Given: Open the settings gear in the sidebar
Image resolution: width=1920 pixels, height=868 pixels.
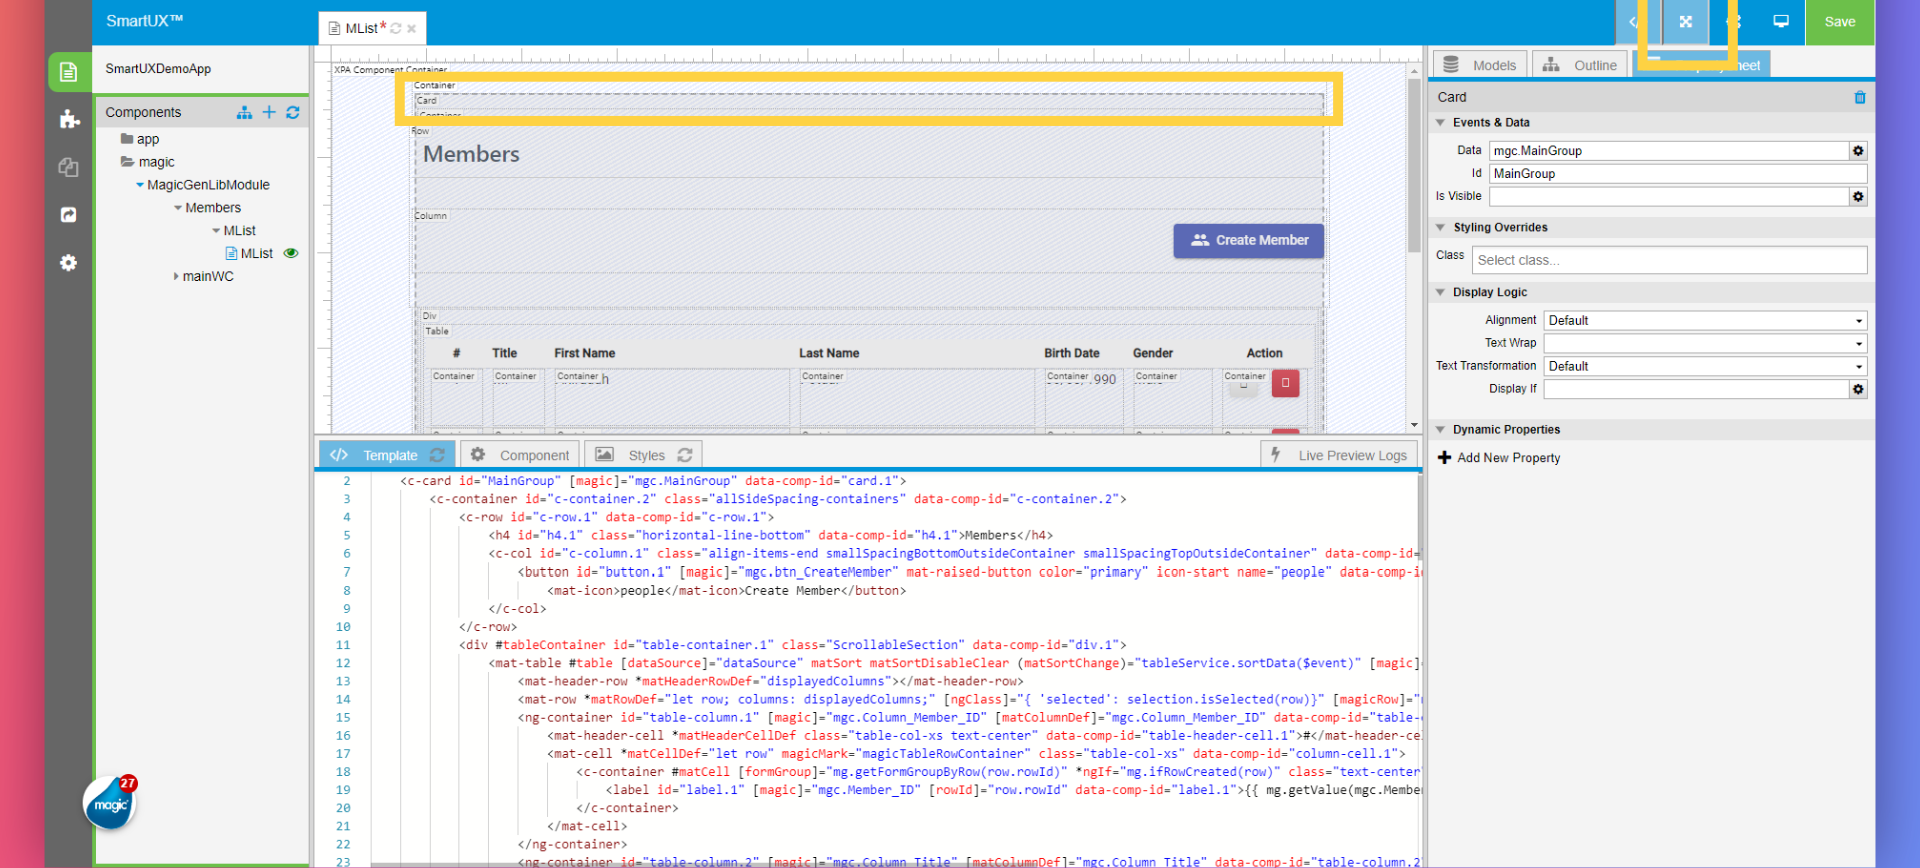Looking at the screenshot, I should (x=68, y=263).
